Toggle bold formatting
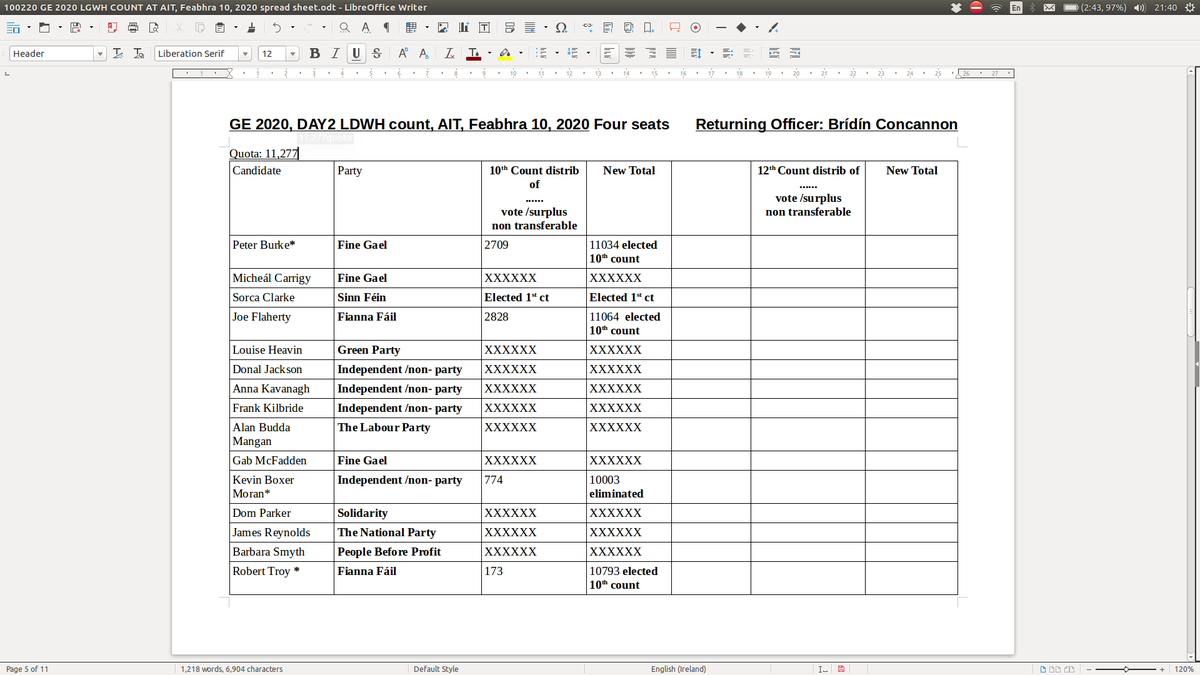This screenshot has height=675, width=1200. (315, 53)
